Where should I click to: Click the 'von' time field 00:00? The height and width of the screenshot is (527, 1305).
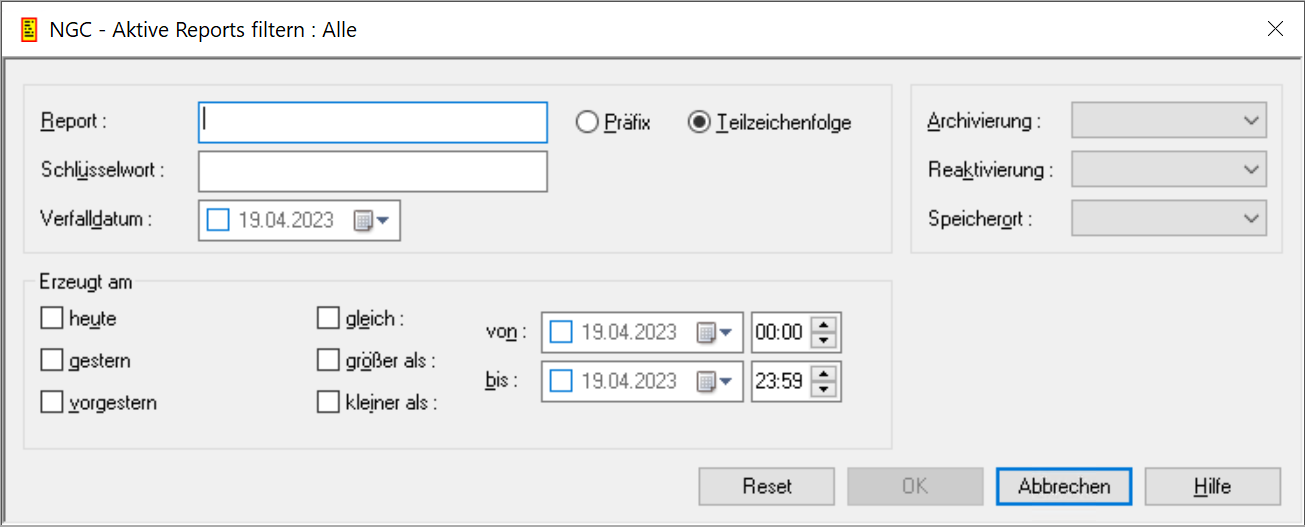click(780, 332)
